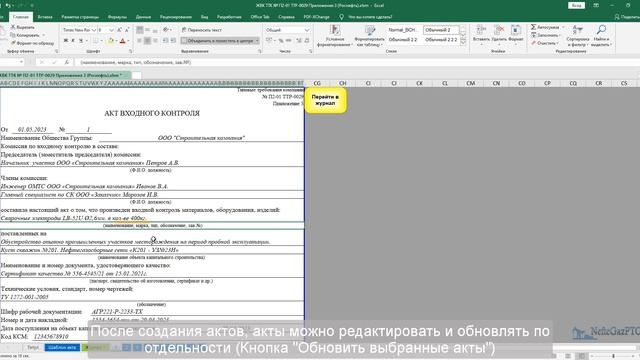Click the insert function fx button

tap(67, 62)
